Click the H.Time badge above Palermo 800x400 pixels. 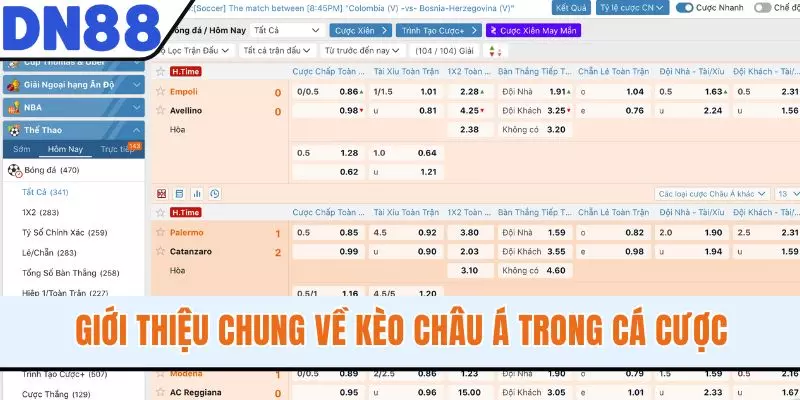185,212
